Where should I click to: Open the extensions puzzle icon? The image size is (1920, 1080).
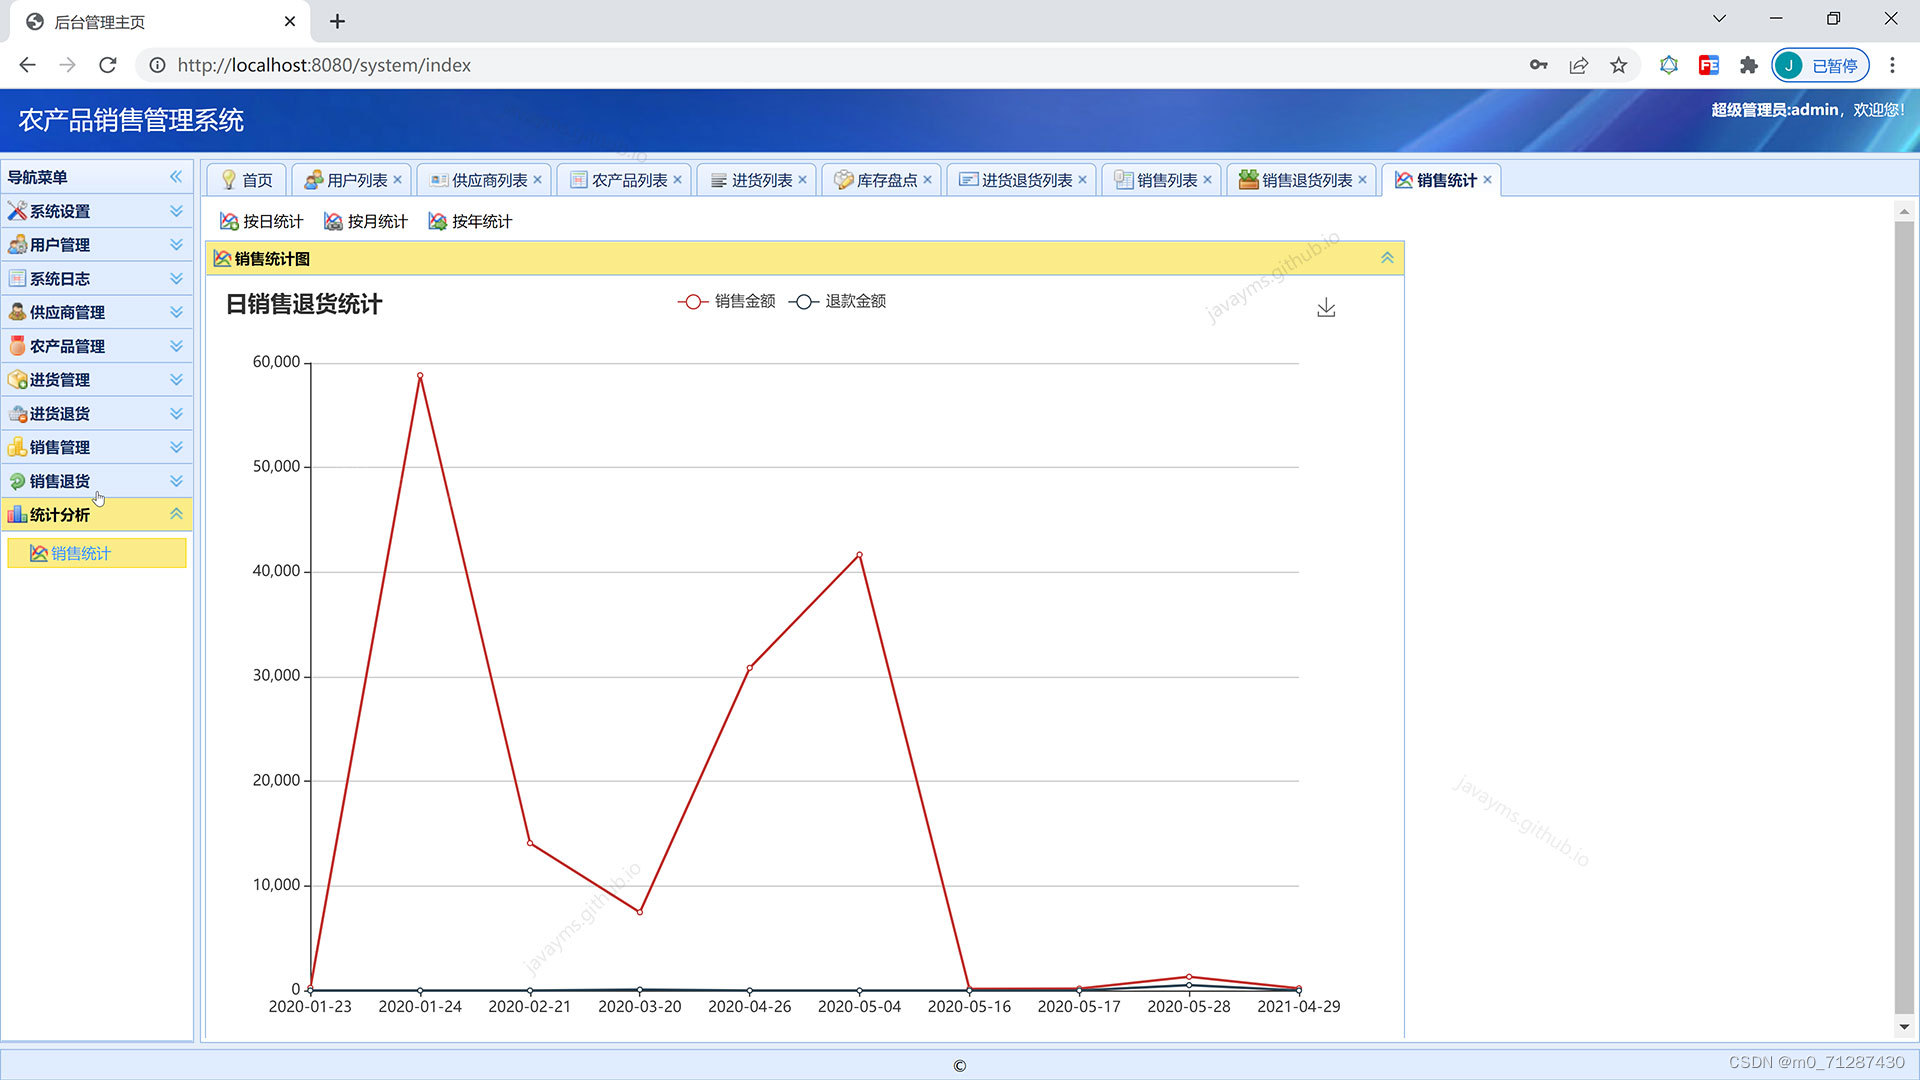[x=1748, y=66]
